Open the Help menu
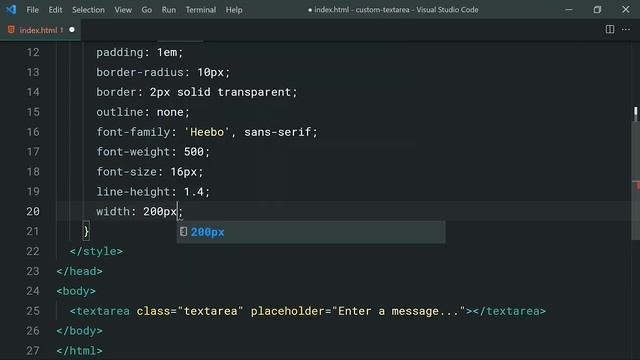The height and width of the screenshot is (360, 640). [x=234, y=10]
